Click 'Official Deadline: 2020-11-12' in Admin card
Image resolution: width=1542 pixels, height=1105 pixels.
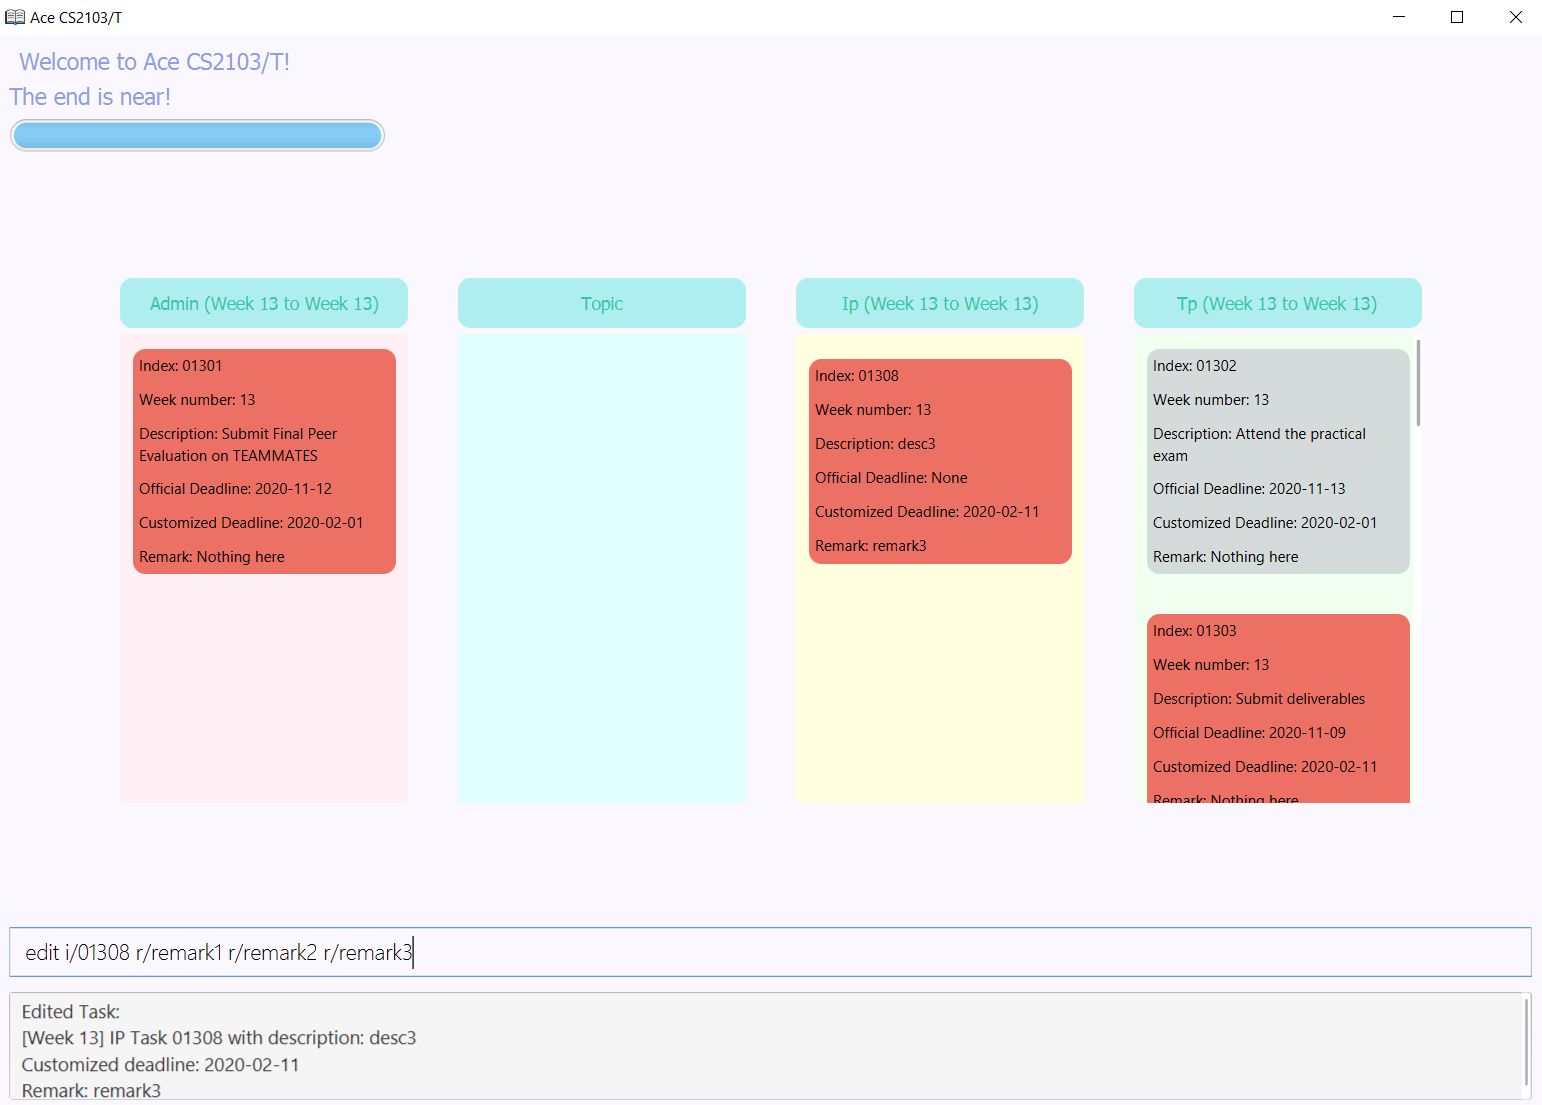[x=235, y=489]
